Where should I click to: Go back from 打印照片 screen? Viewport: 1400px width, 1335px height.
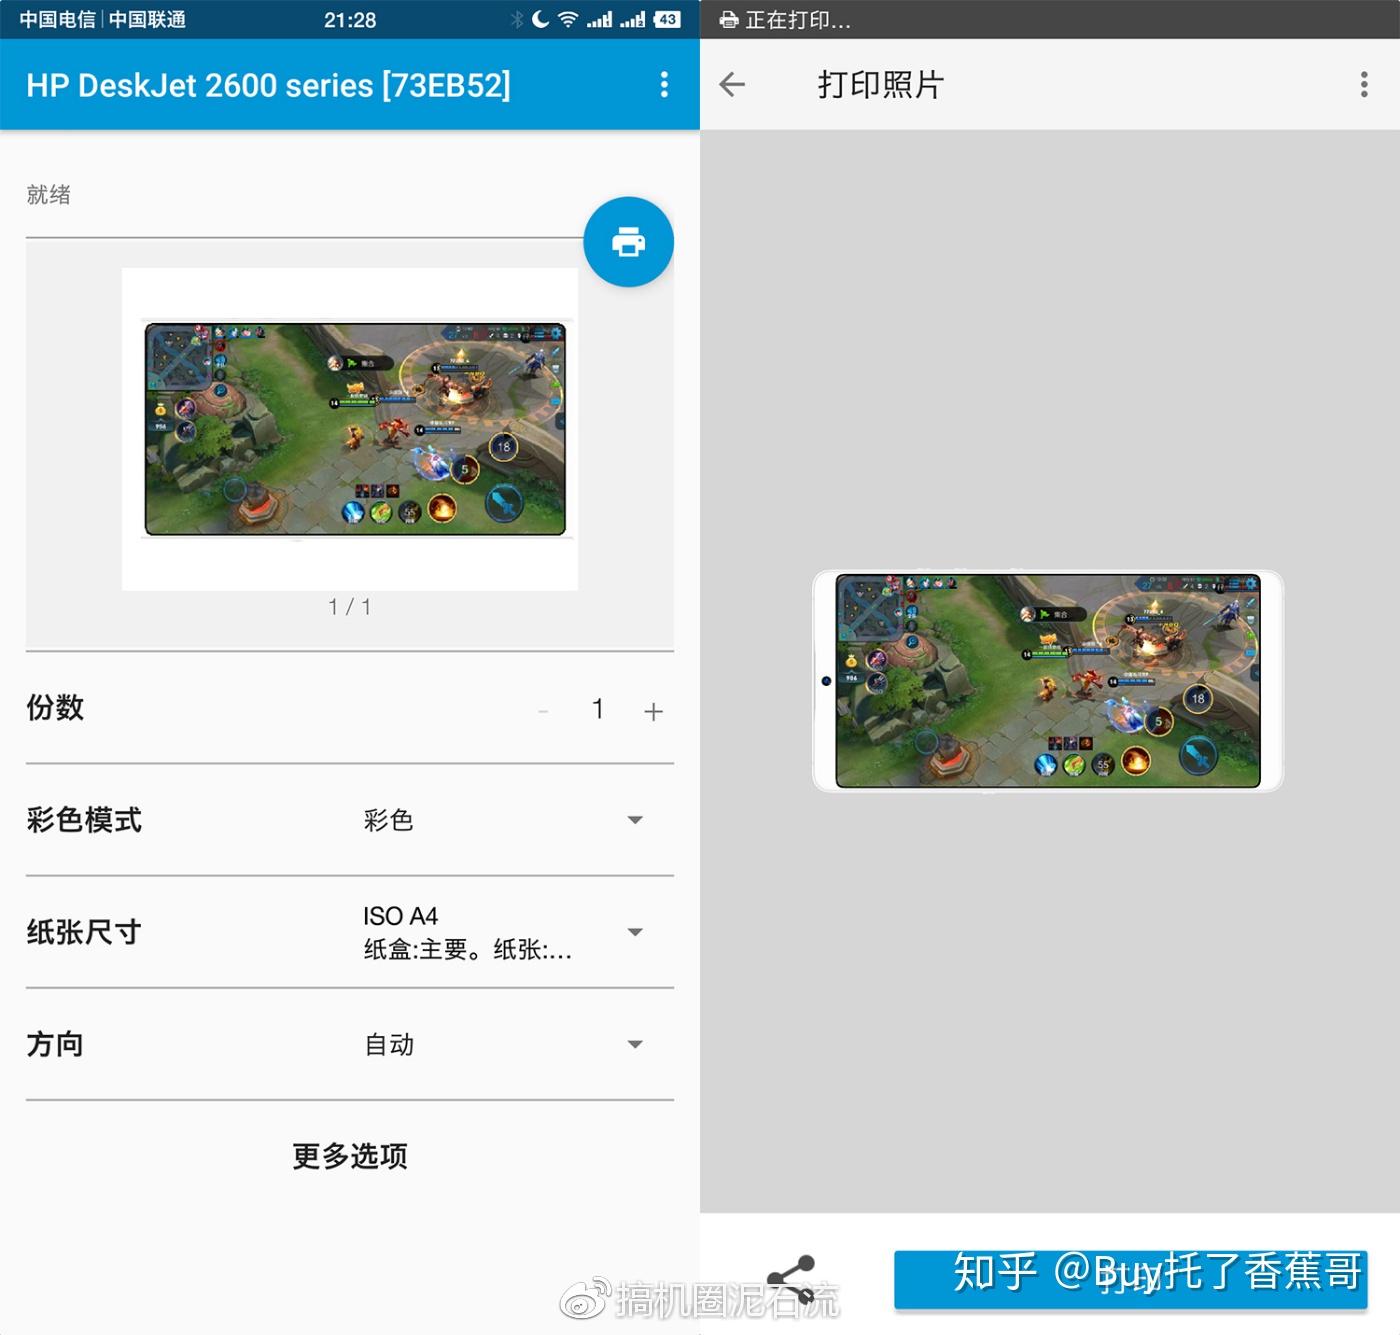(733, 85)
